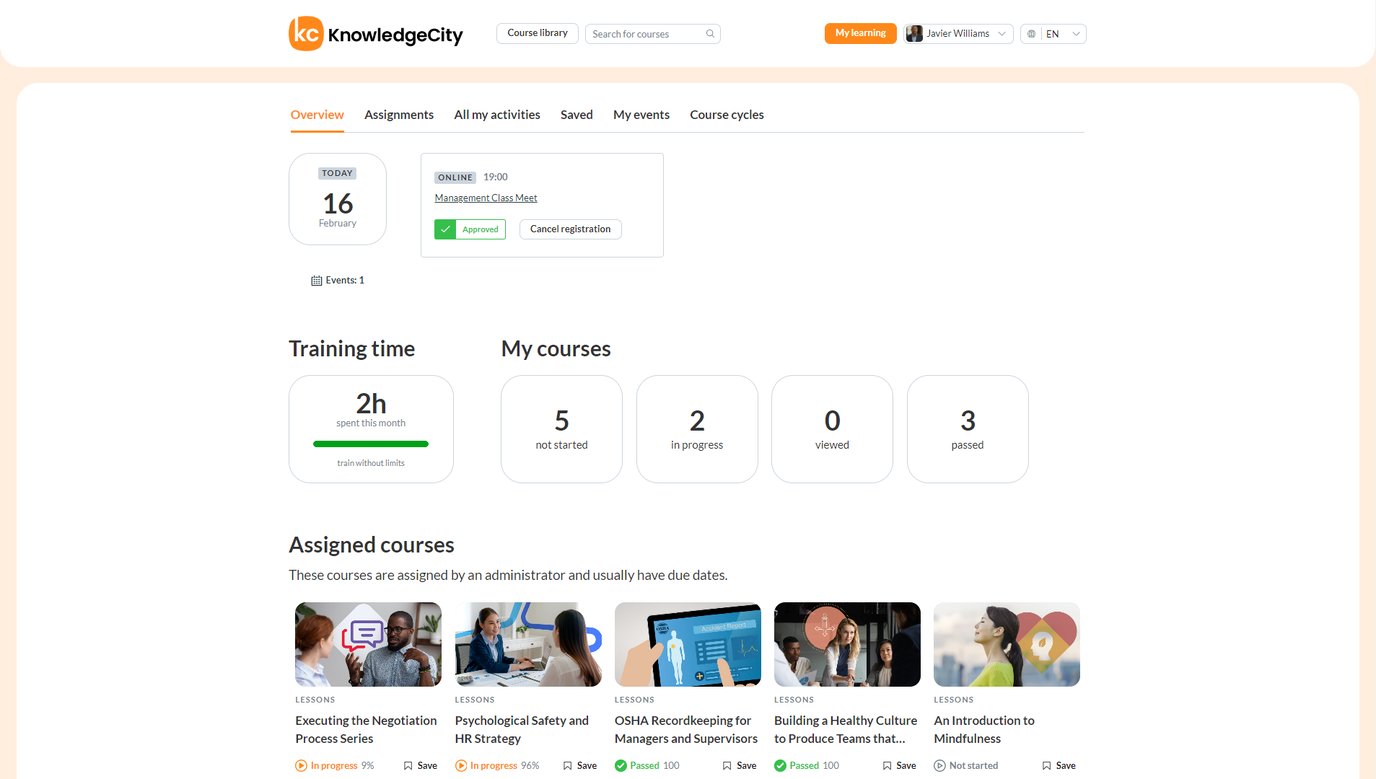Open the My learning dropdown button

click(x=860, y=33)
